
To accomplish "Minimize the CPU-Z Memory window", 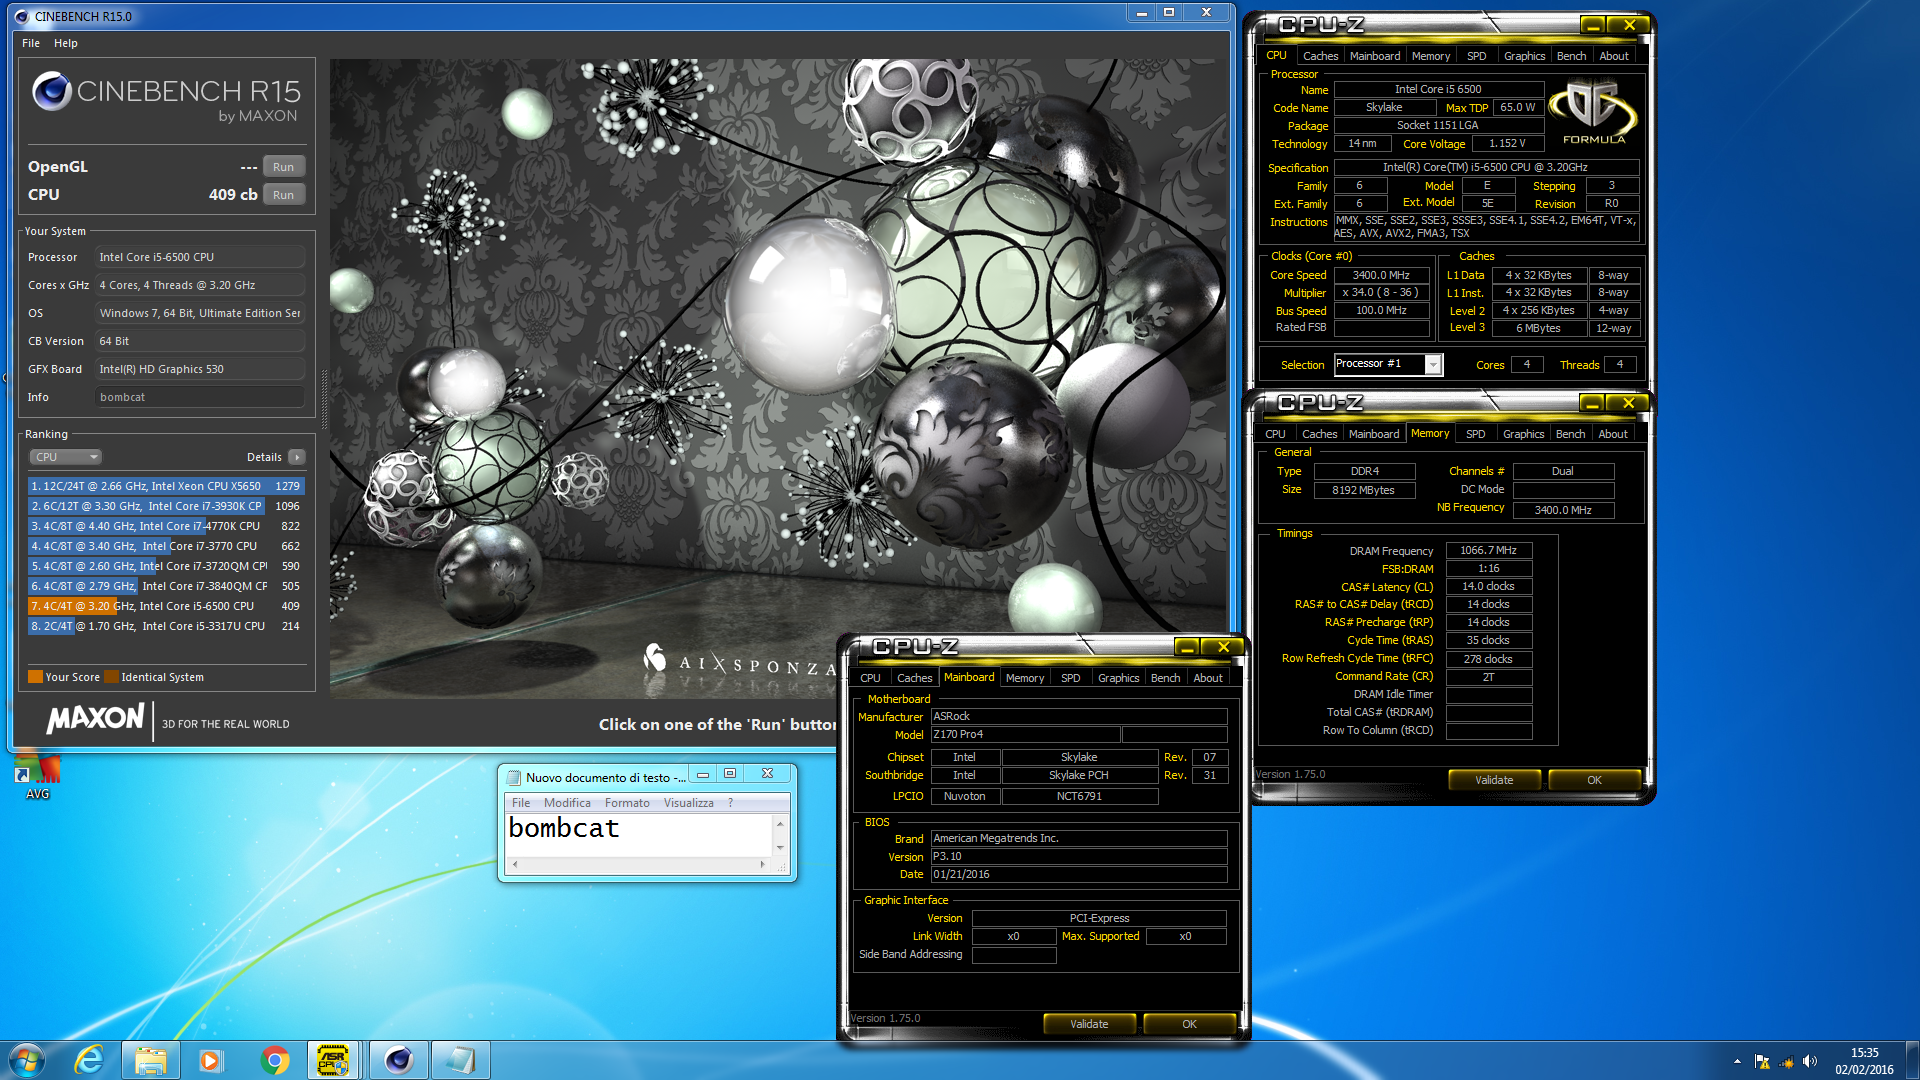I will pyautogui.click(x=1592, y=403).
